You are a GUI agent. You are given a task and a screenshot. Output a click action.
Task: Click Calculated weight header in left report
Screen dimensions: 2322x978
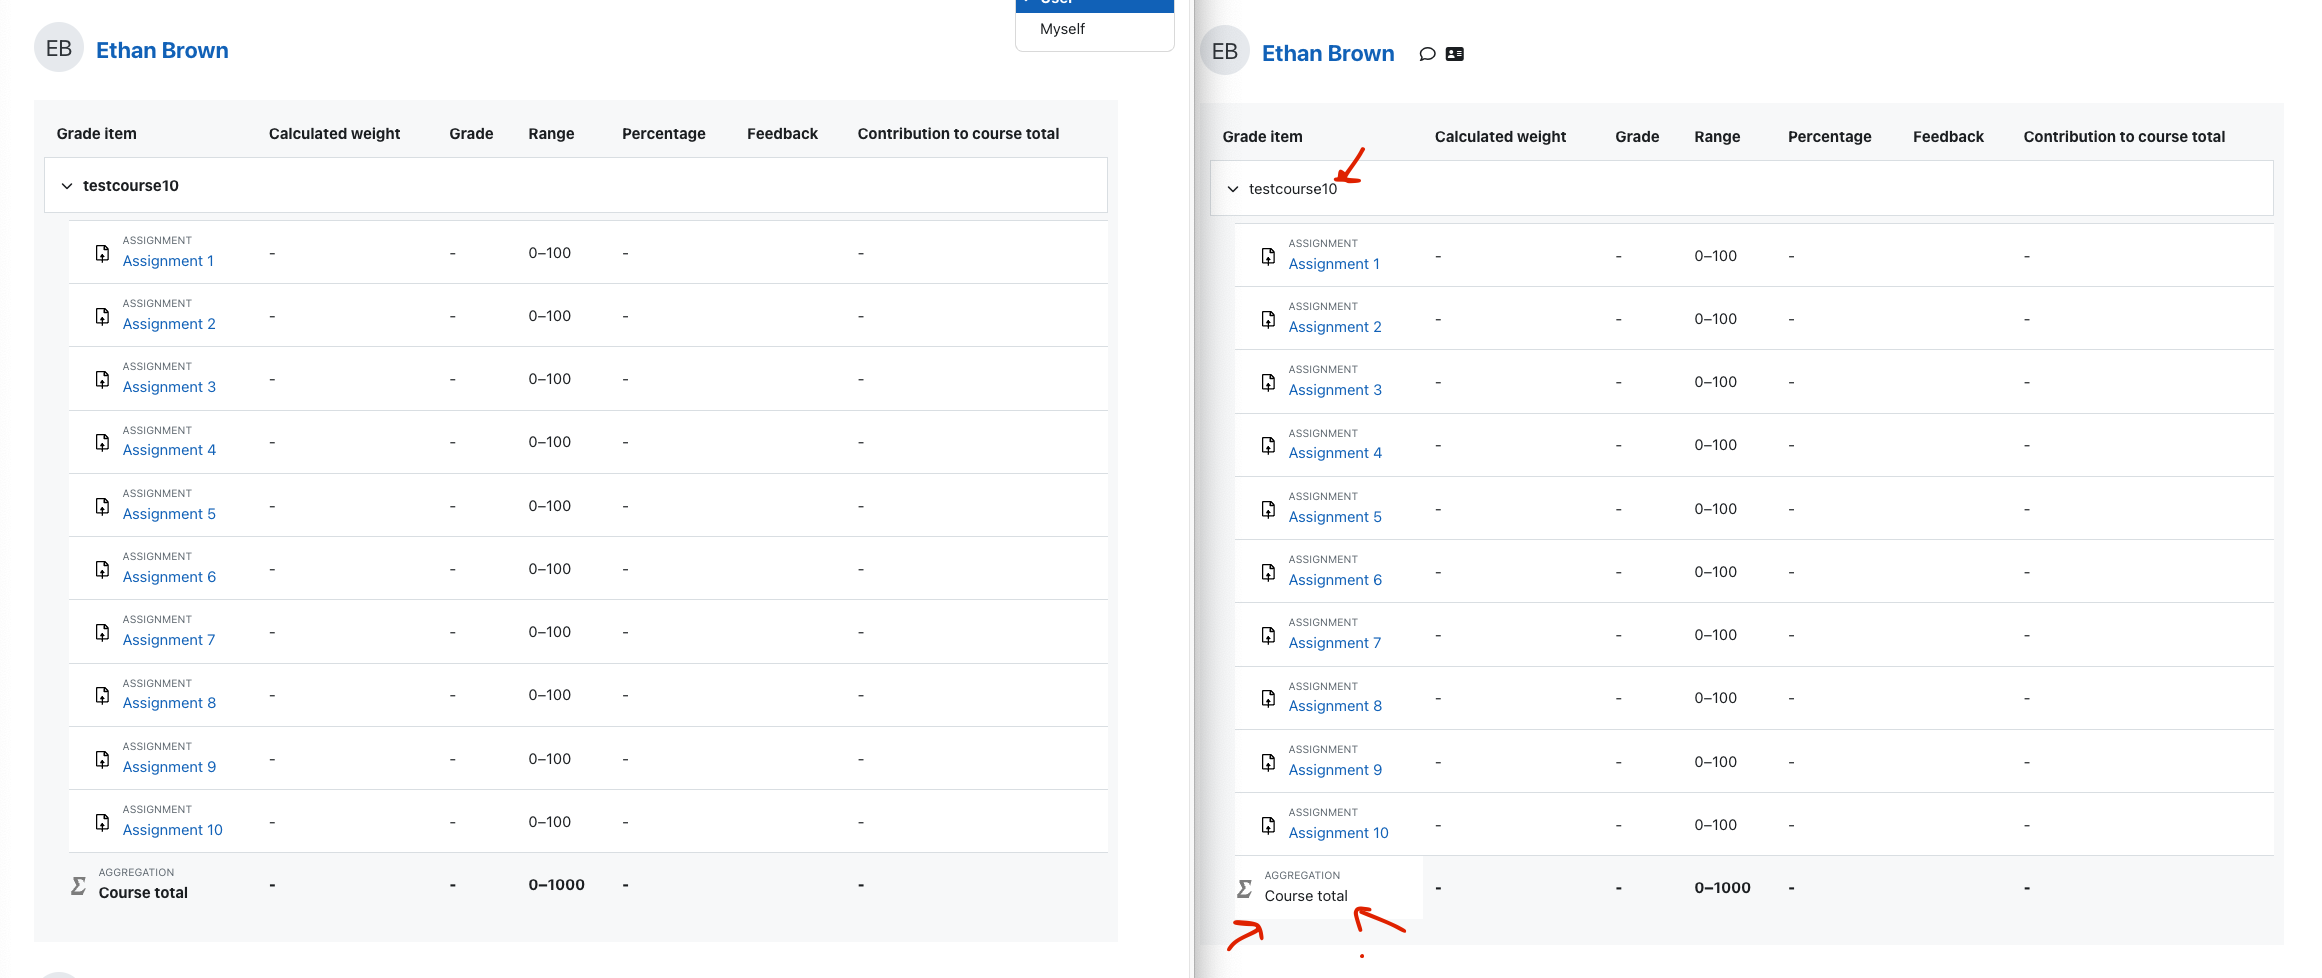334,134
